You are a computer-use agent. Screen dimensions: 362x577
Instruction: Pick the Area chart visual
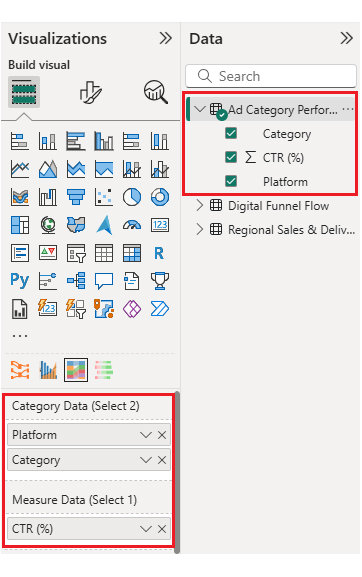click(x=48, y=169)
